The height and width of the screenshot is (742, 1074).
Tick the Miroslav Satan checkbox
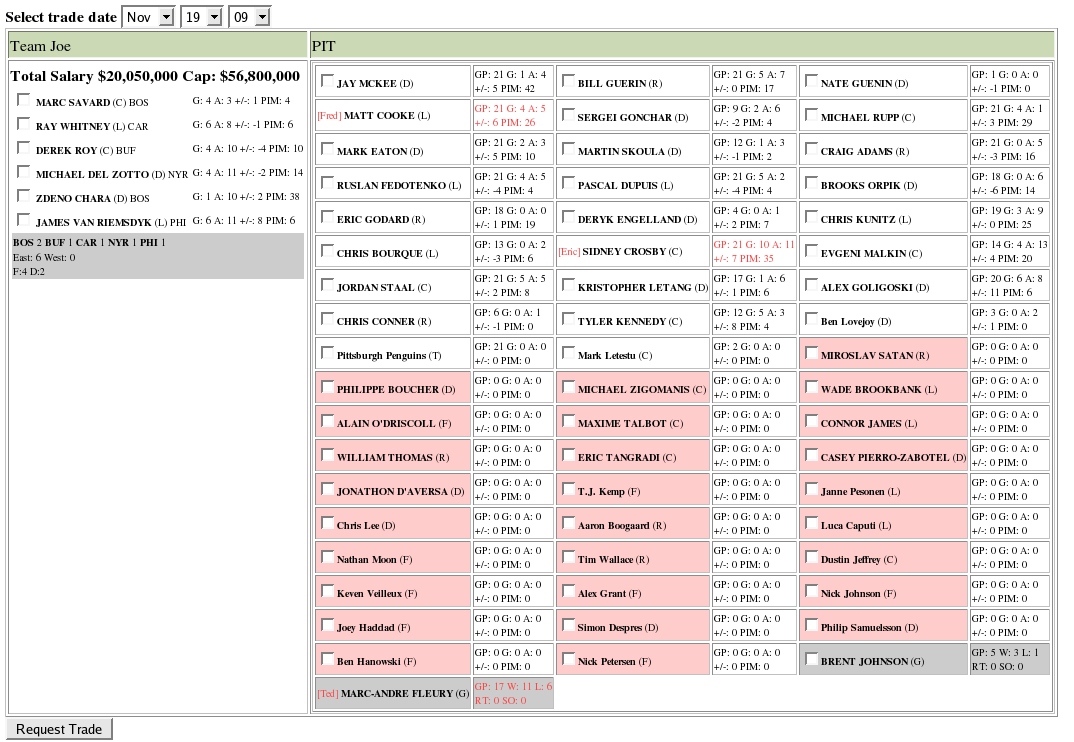(x=811, y=353)
